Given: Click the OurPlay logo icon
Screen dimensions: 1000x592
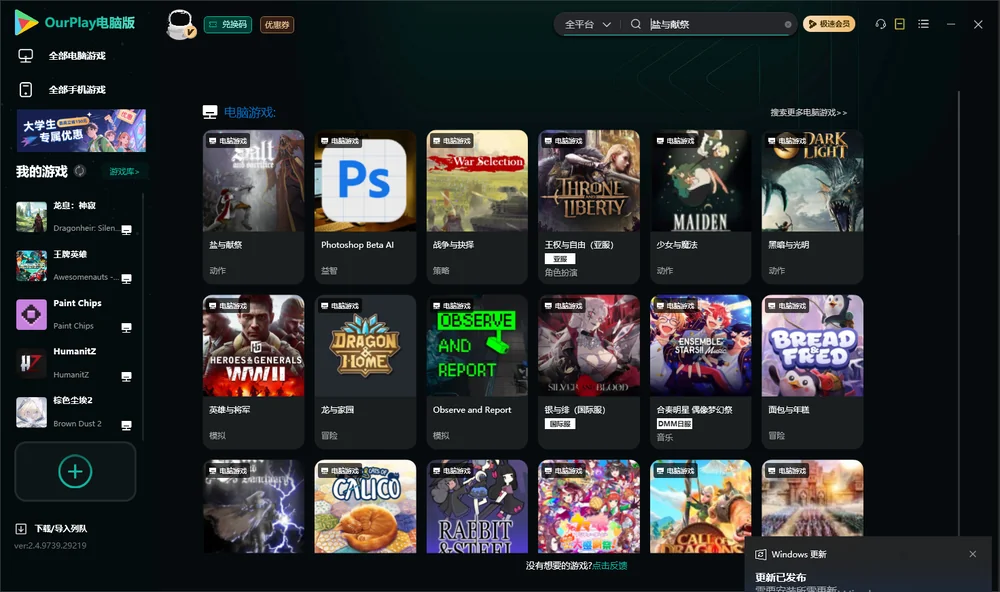Looking at the screenshot, I should tap(26, 22).
